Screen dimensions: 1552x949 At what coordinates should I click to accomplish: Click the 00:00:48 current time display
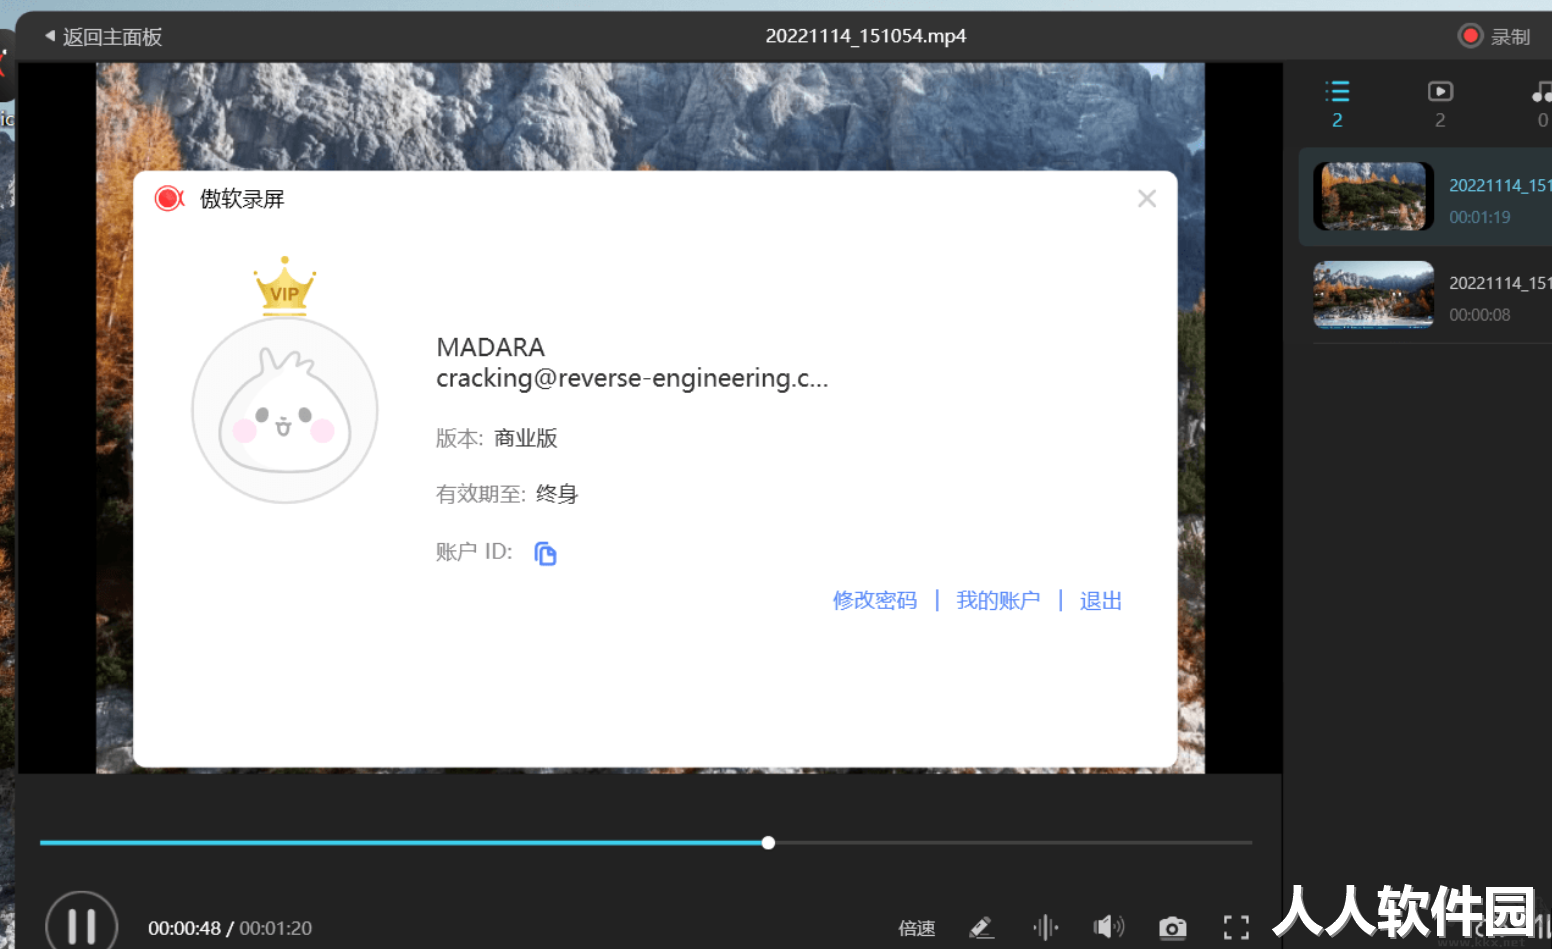[x=185, y=928]
